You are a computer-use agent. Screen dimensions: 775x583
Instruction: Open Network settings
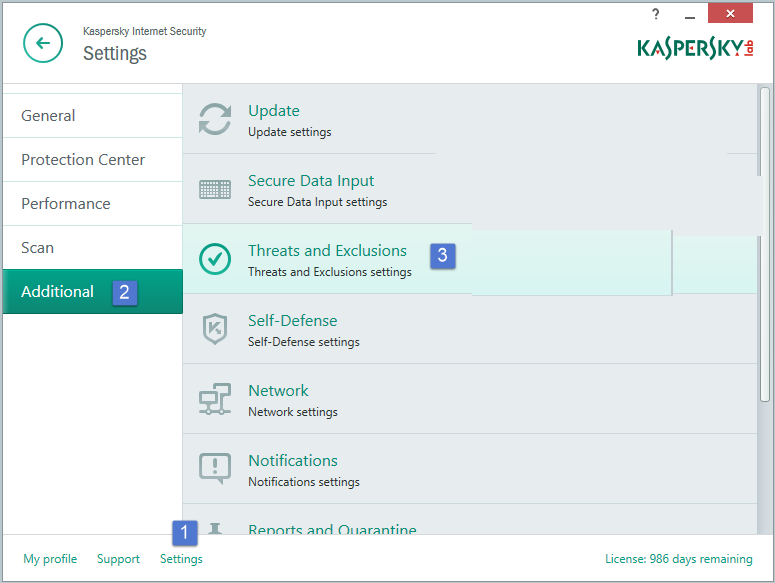click(x=278, y=390)
